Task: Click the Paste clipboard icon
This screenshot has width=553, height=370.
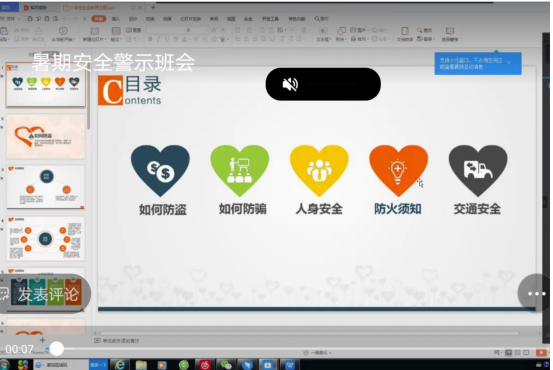Action: pos(4,31)
